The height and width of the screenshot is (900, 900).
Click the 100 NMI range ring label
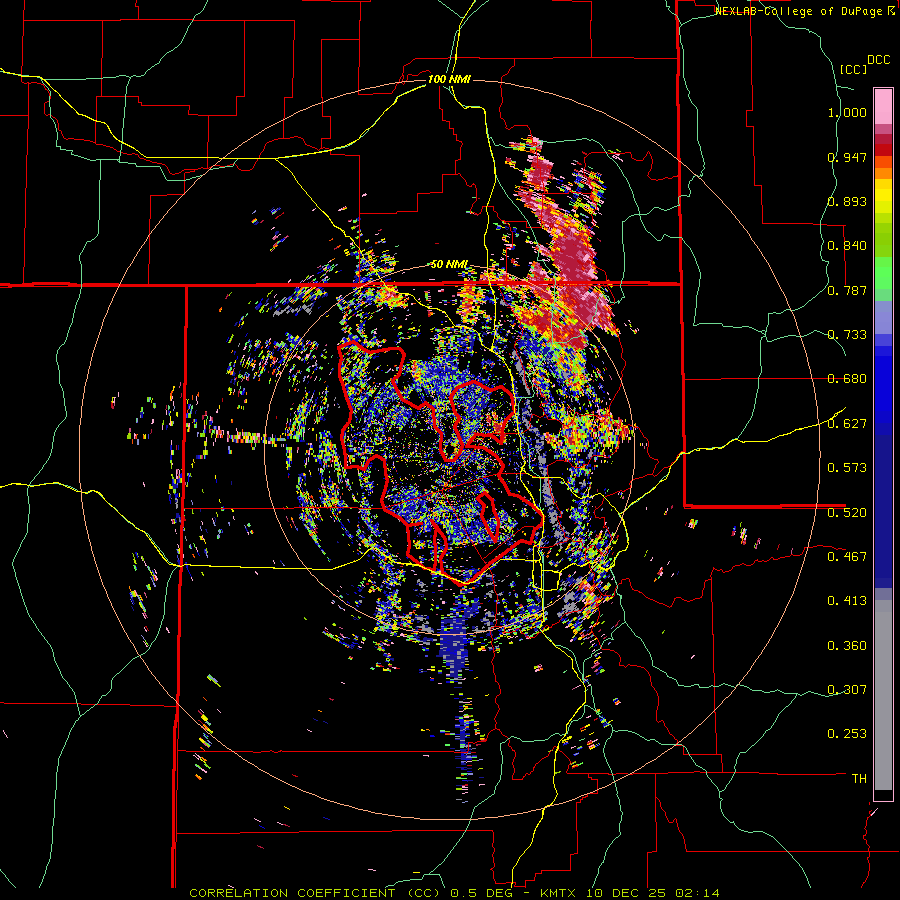(x=449, y=79)
